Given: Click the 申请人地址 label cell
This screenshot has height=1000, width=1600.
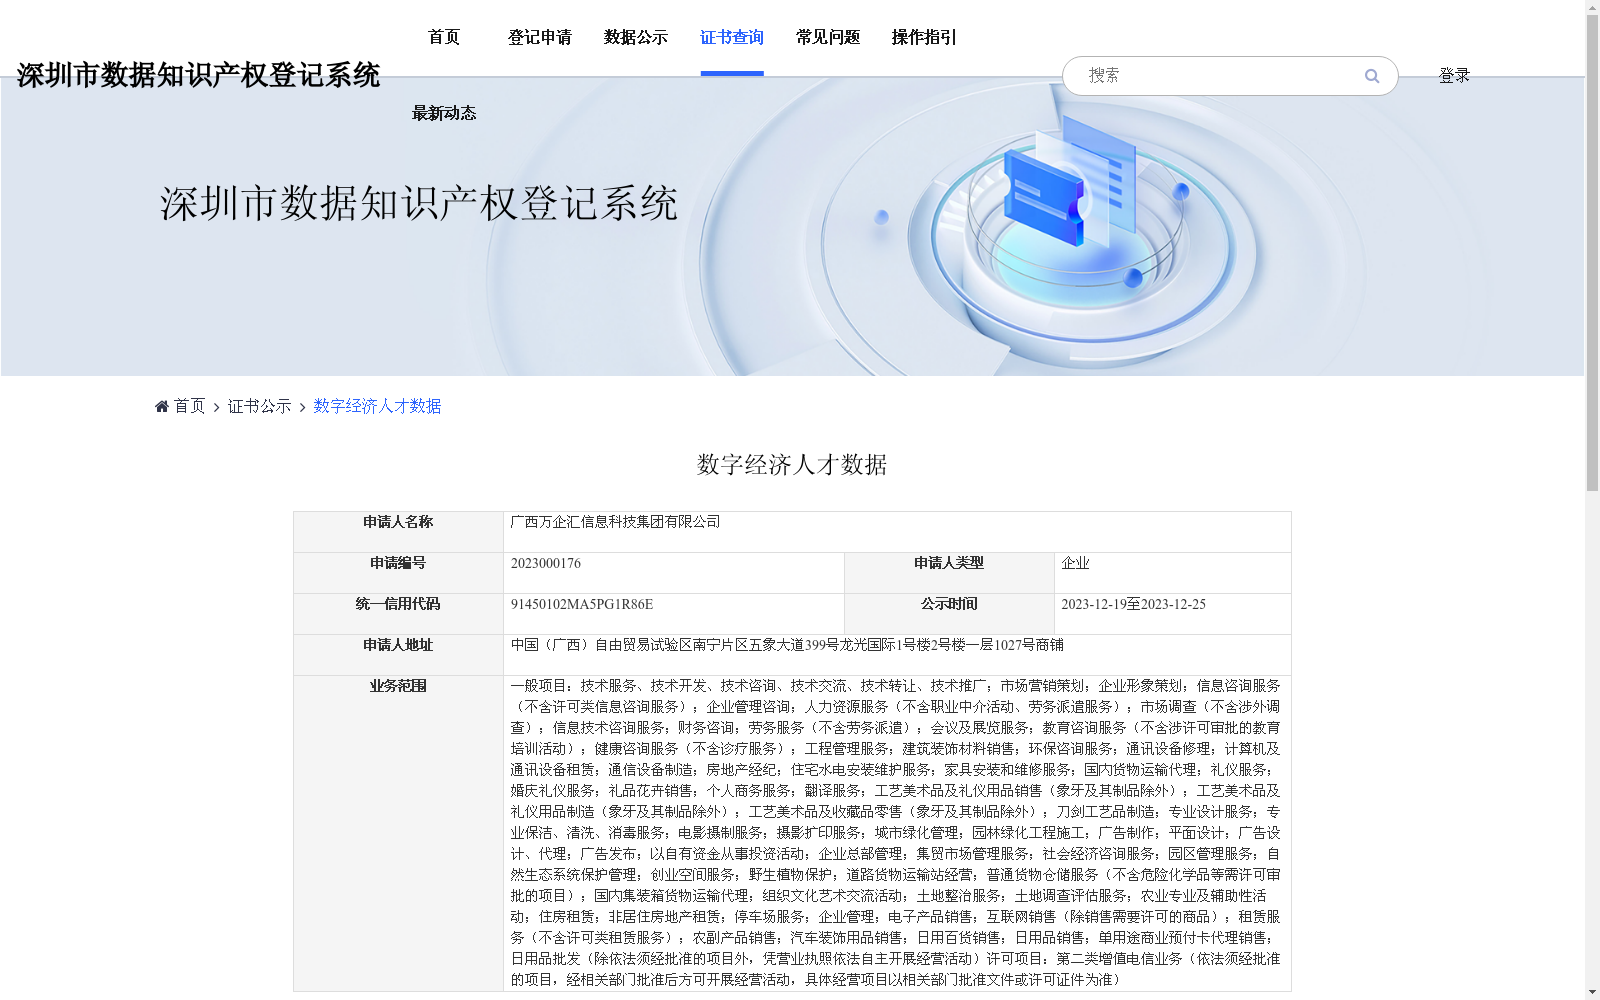Looking at the screenshot, I should pos(398,655).
